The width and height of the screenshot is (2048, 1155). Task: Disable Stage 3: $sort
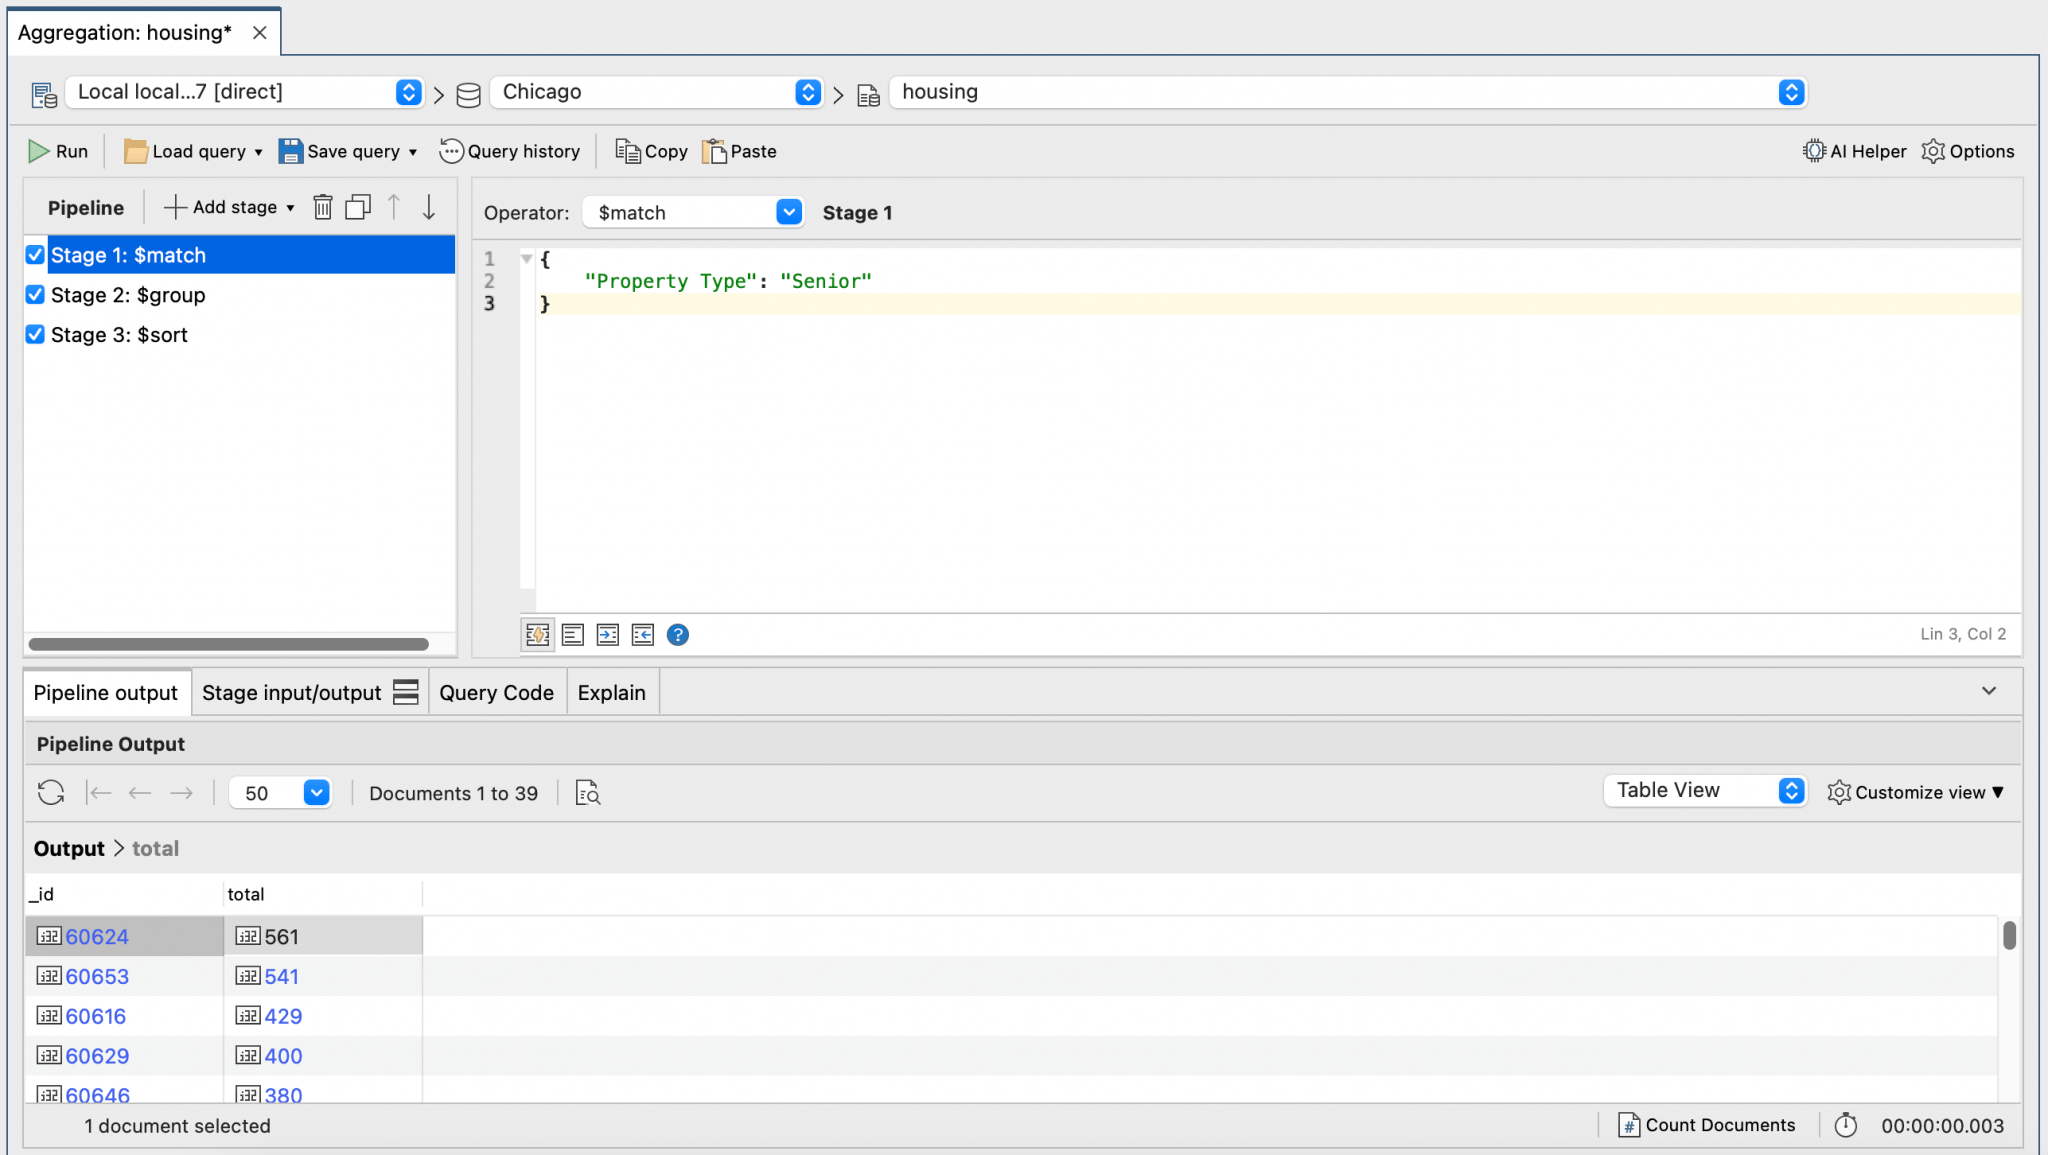pos(34,334)
